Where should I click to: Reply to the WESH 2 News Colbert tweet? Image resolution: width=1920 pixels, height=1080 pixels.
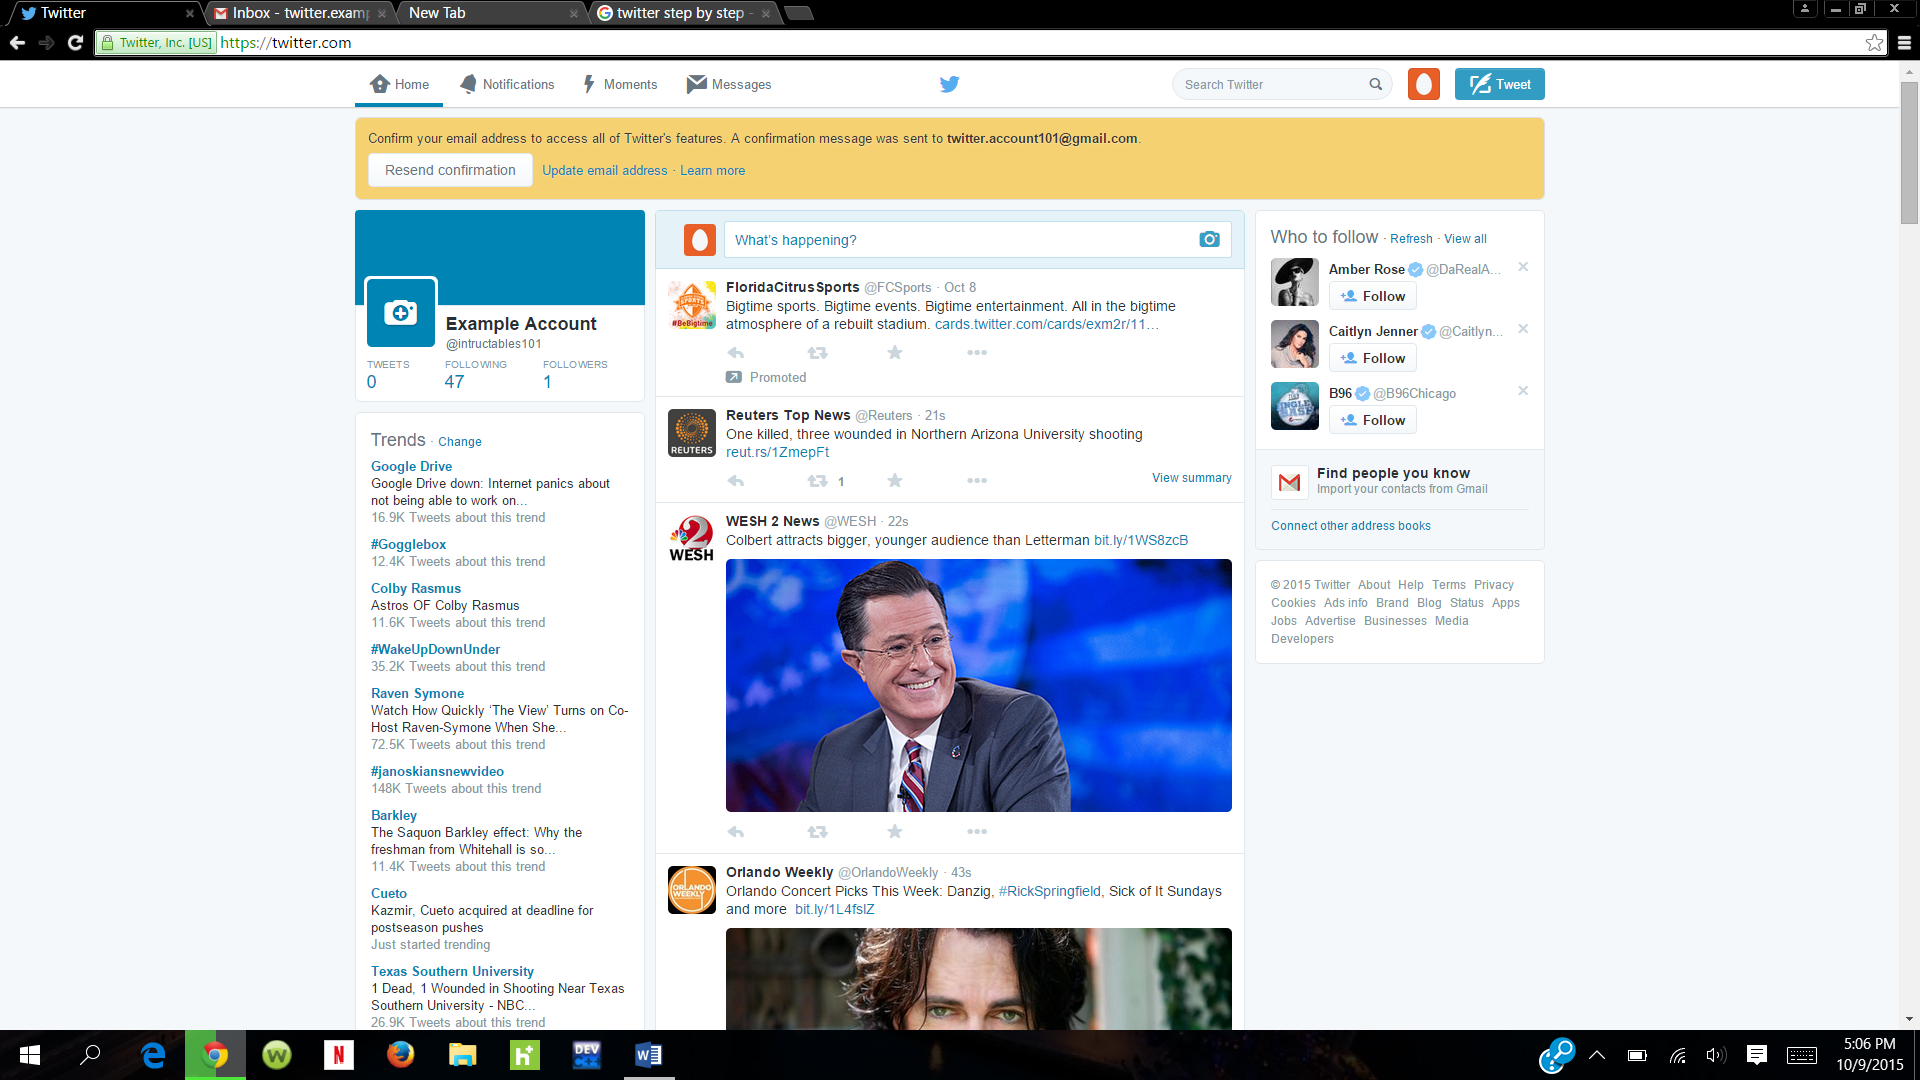click(x=736, y=832)
